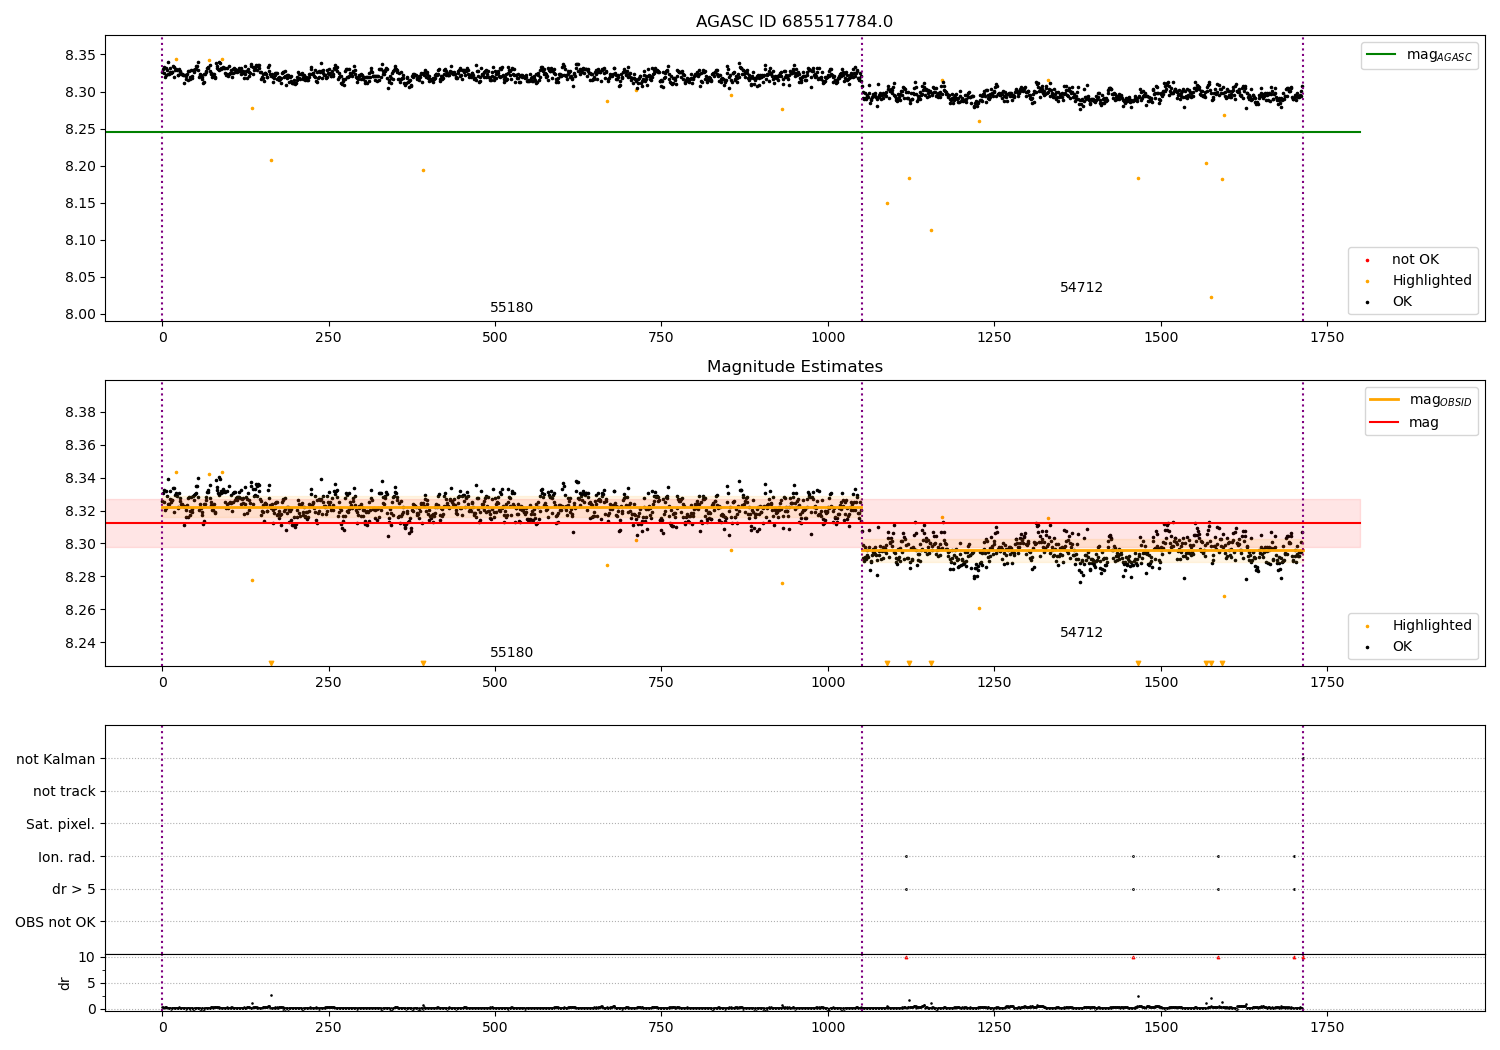Select the 'not OK' legend entry
The width and height of the screenshot is (1500, 1050).
click(1415, 260)
